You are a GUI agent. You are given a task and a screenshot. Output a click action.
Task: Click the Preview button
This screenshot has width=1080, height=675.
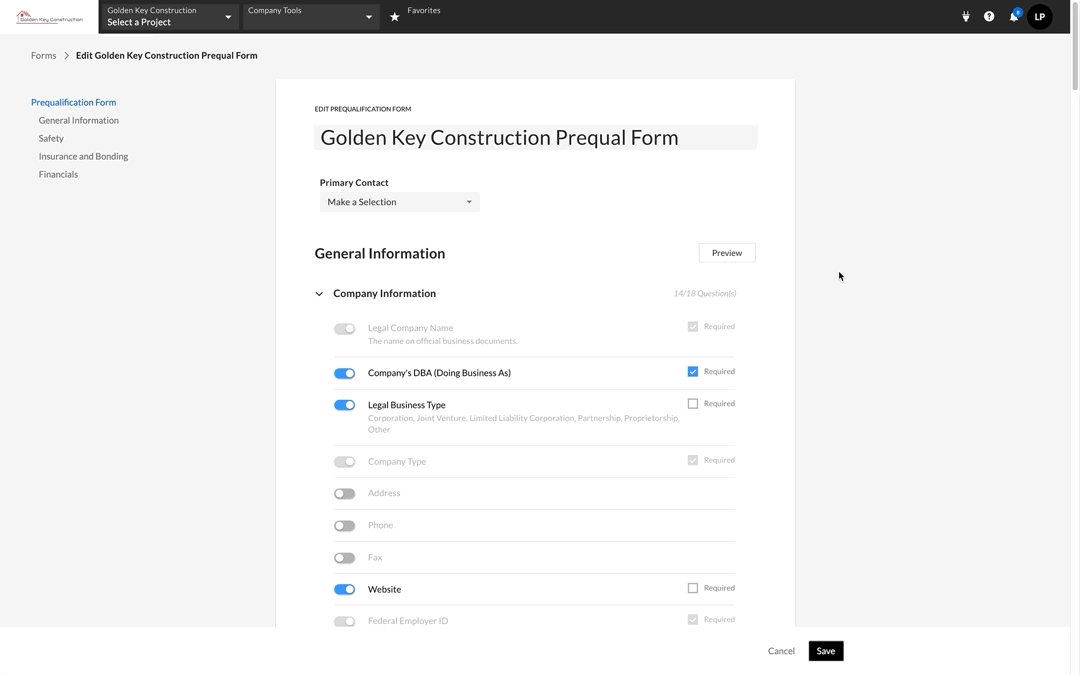coord(727,253)
